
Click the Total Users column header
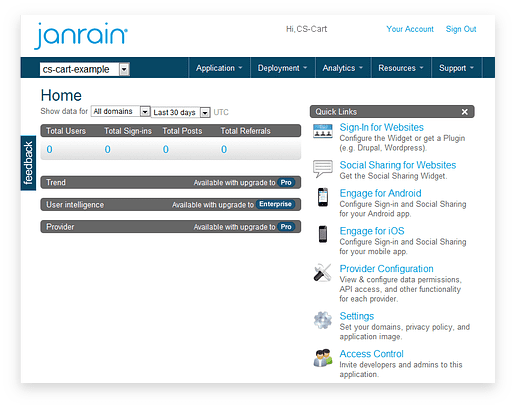pyautogui.click(x=66, y=131)
